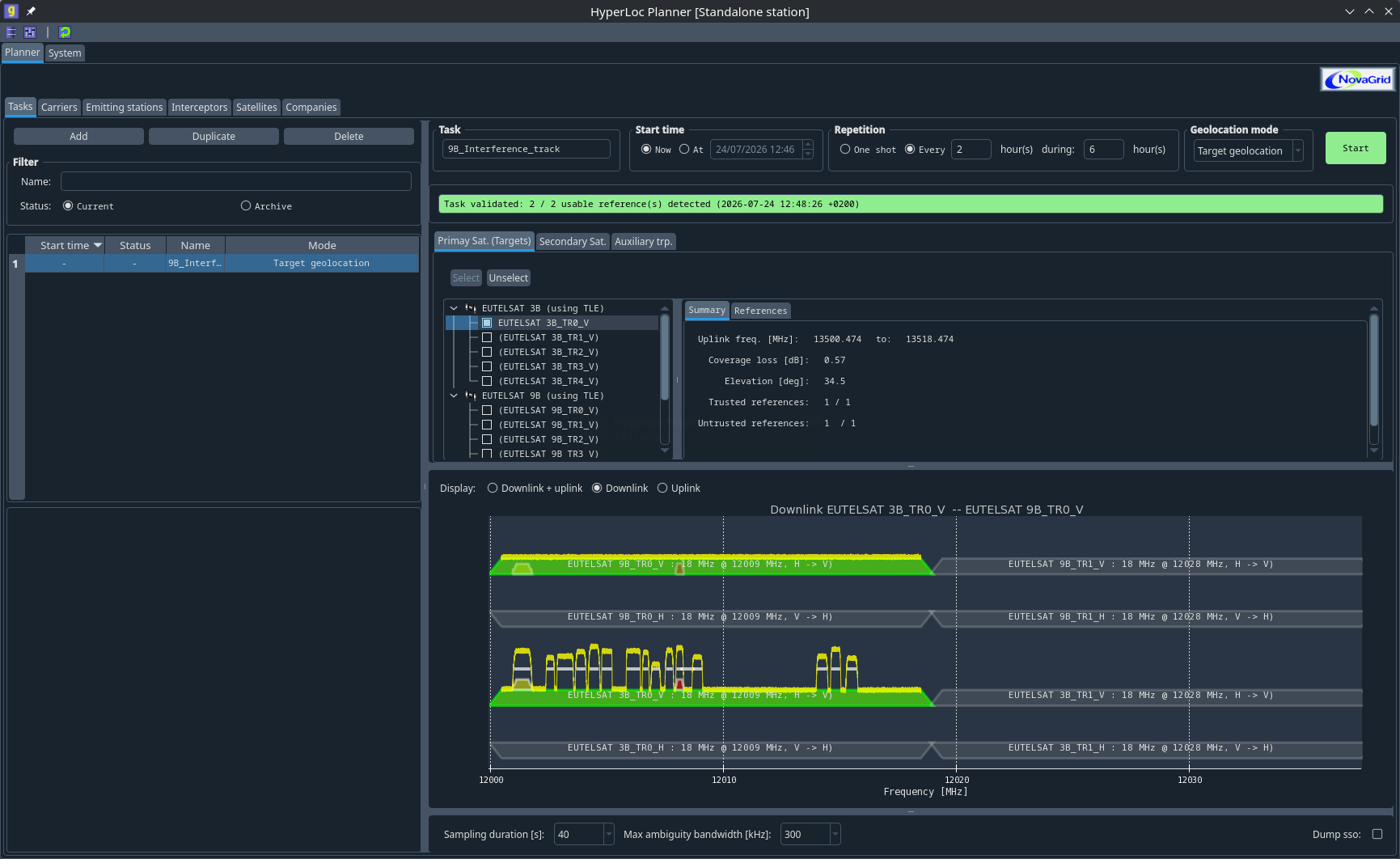Image resolution: width=1400 pixels, height=868 pixels.
Task: Click the during hours field showing 6
Action: click(x=1104, y=149)
